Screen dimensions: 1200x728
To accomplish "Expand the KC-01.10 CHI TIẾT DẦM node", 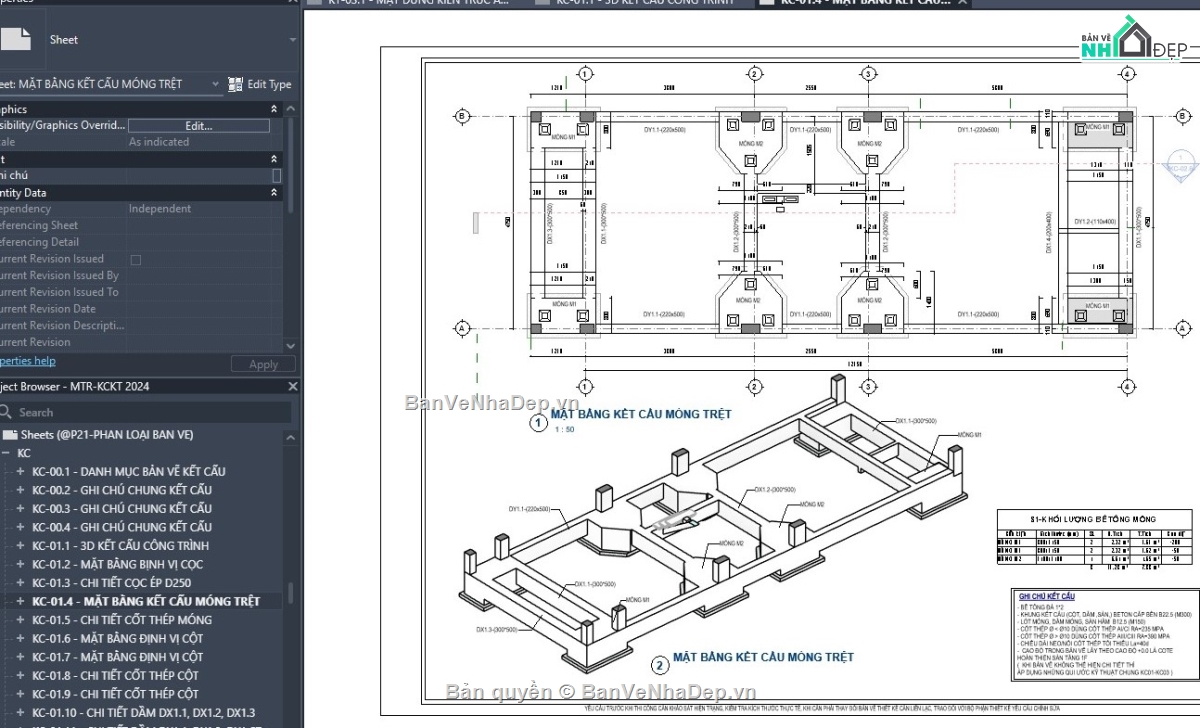I will pos(20,712).
